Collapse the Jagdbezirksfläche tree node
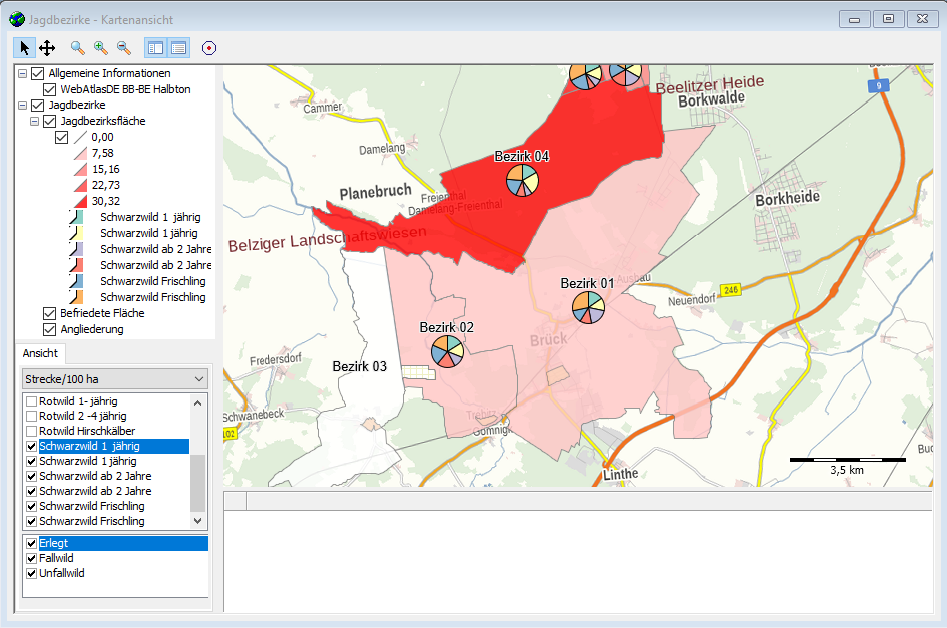 [x=34, y=121]
